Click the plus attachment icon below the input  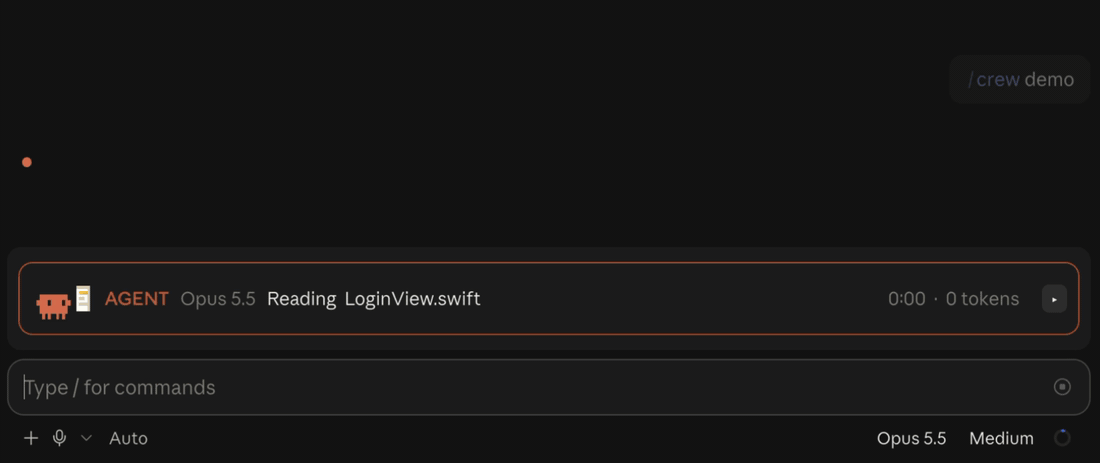(x=31, y=438)
